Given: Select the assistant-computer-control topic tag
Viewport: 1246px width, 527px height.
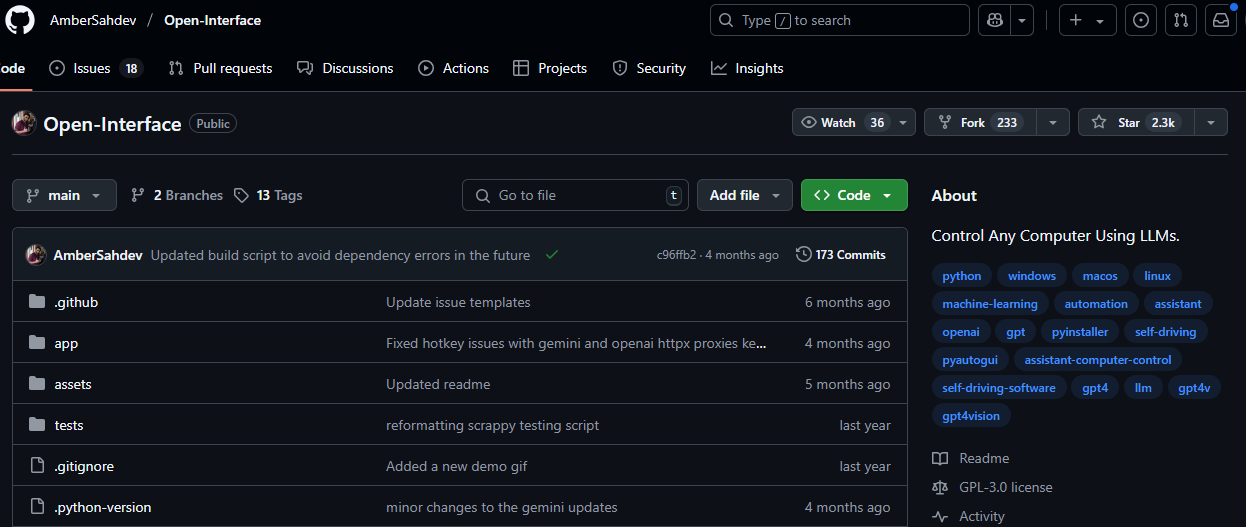Looking at the screenshot, I should click(x=1098, y=360).
